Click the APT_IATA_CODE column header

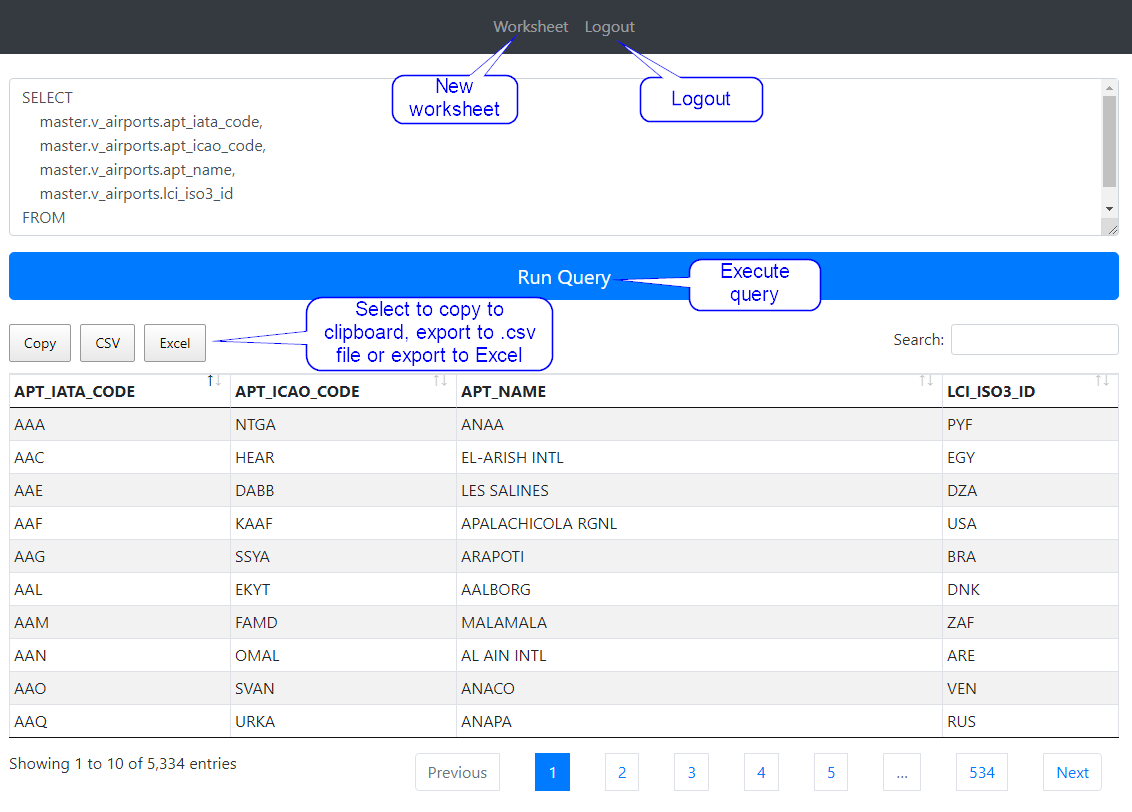(x=120, y=391)
